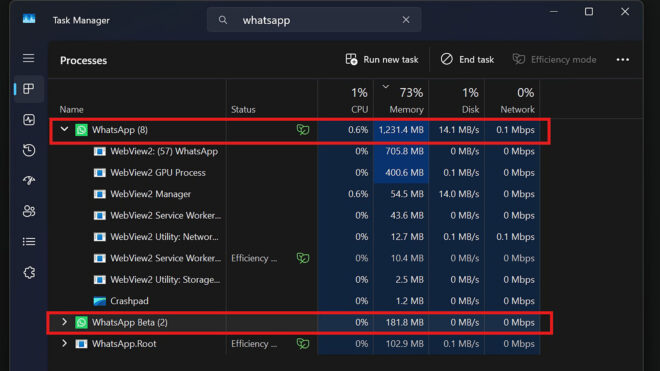Click Run new task button
660x371 pixels.
coord(382,60)
